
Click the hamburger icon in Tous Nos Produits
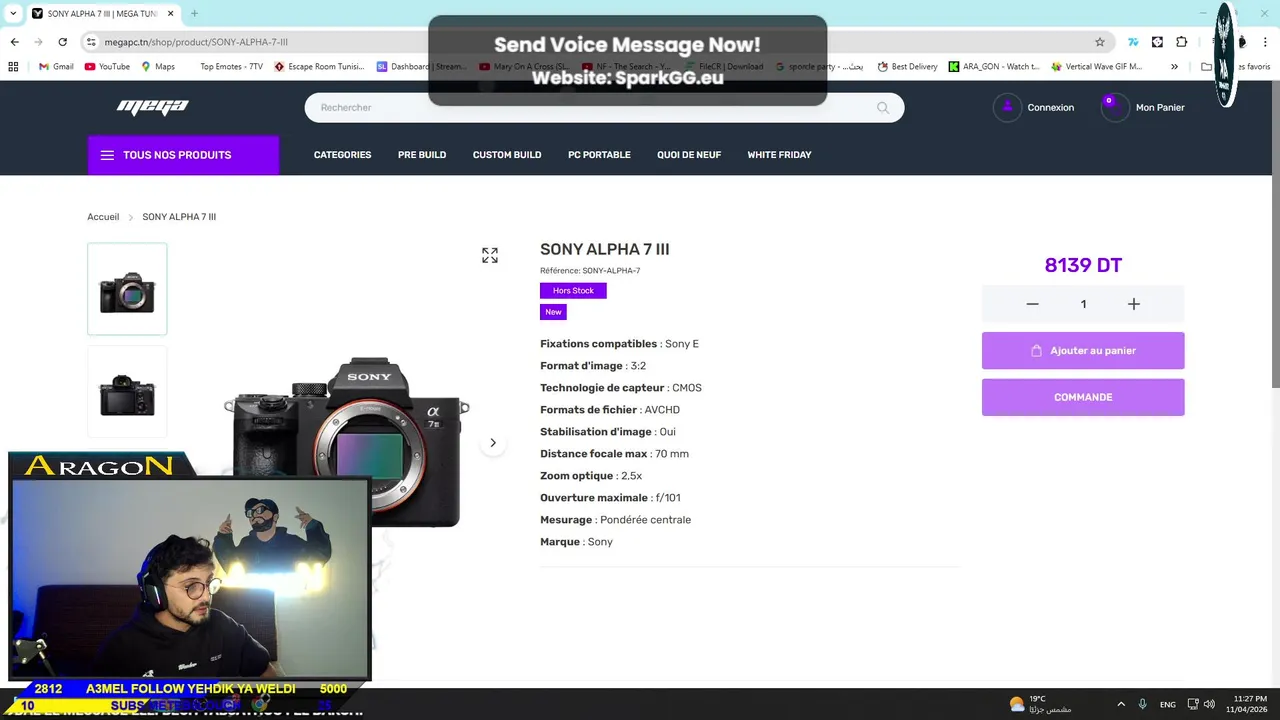[107, 155]
